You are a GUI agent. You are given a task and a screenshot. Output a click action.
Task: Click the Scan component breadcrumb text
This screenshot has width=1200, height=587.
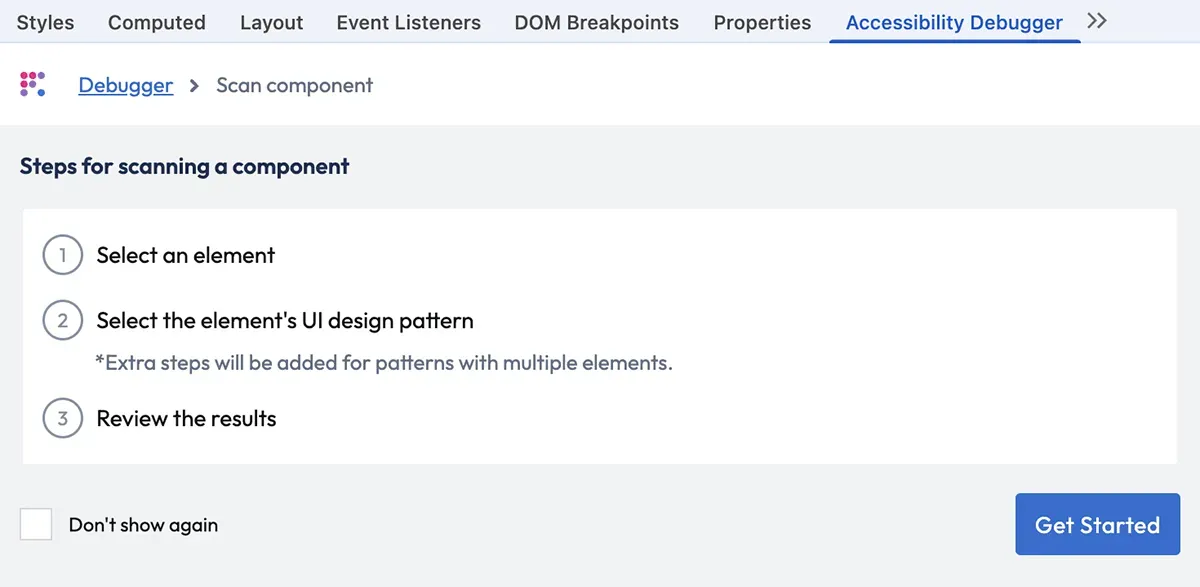tap(294, 85)
